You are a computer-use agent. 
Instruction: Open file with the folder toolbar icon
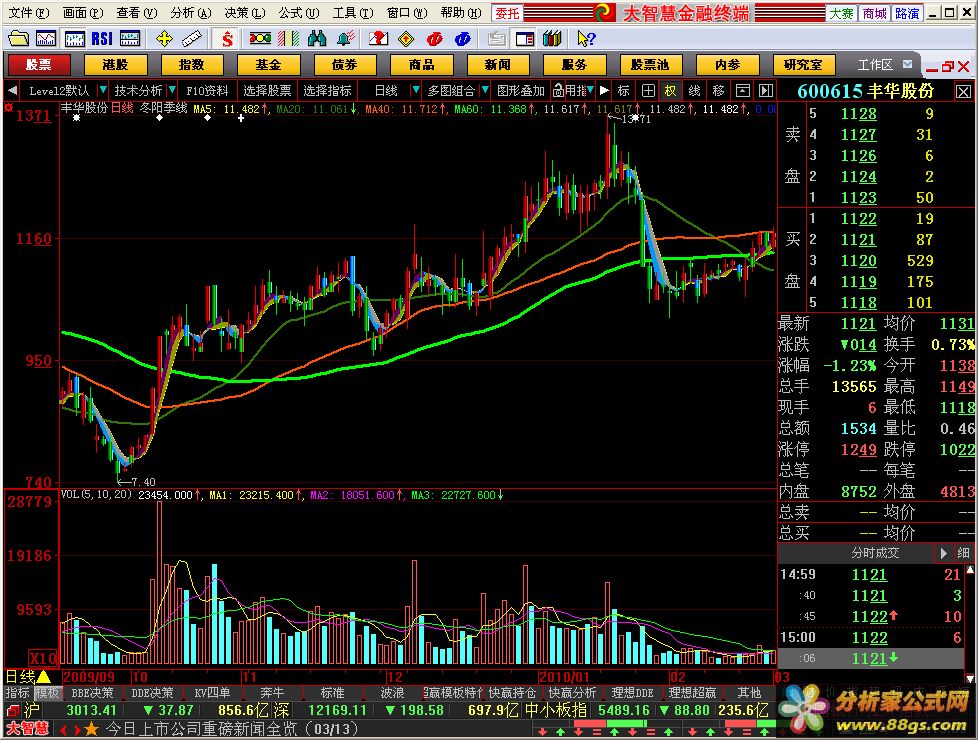18,39
